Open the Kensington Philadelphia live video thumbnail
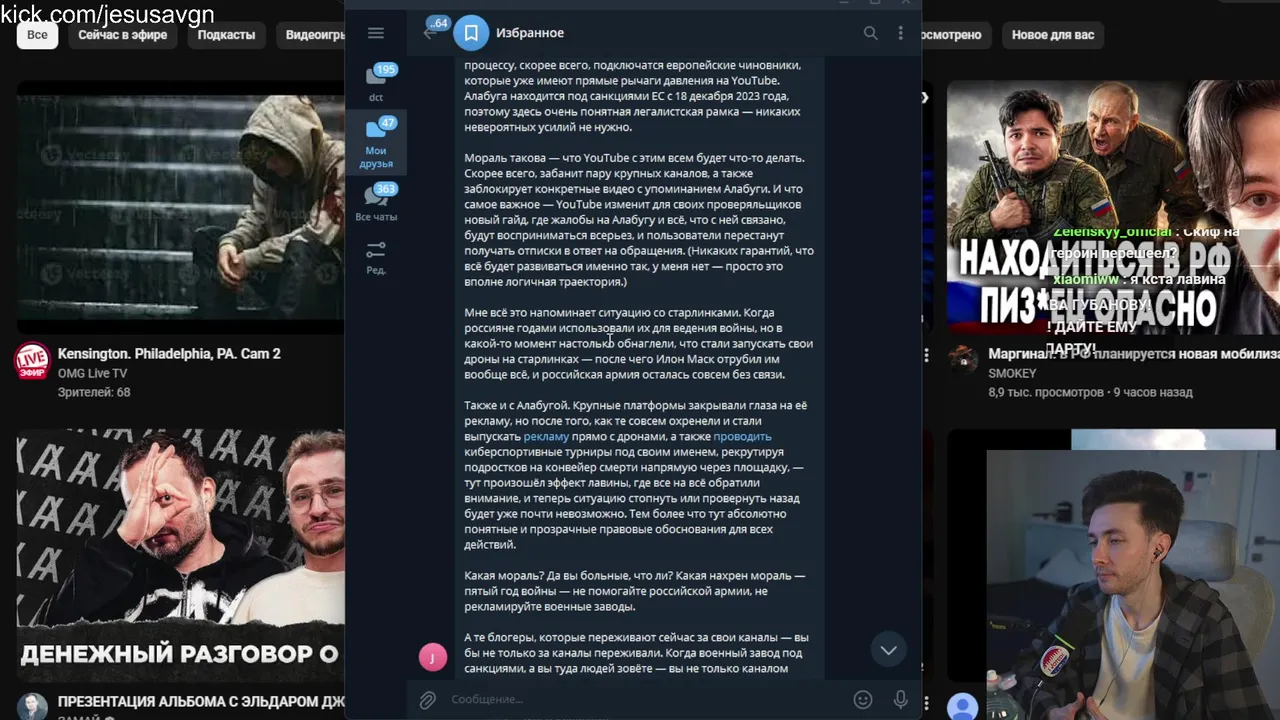Image resolution: width=1280 pixels, height=720 pixels. [x=181, y=207]
